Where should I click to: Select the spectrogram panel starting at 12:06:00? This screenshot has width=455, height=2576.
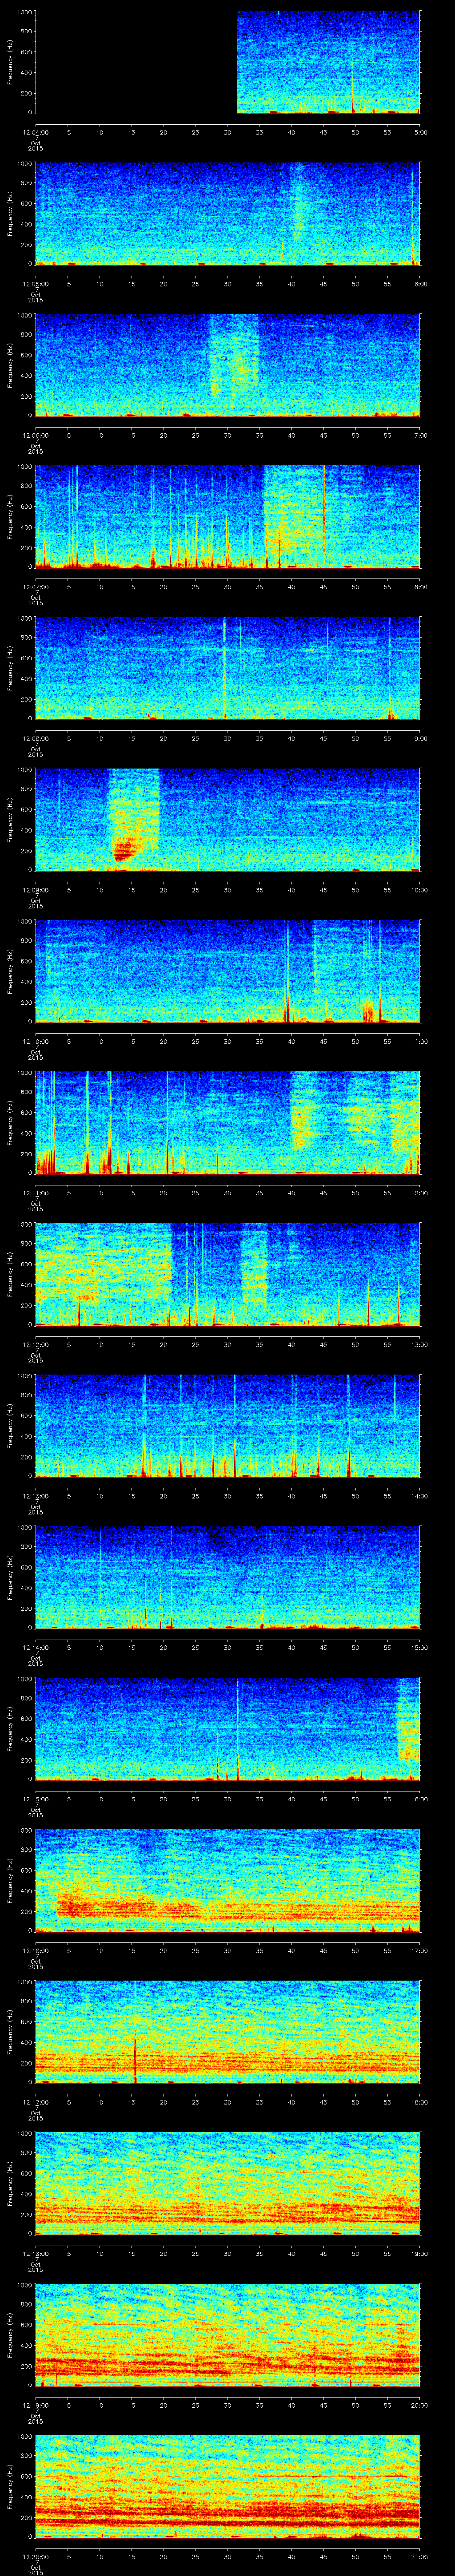point(228,364)
